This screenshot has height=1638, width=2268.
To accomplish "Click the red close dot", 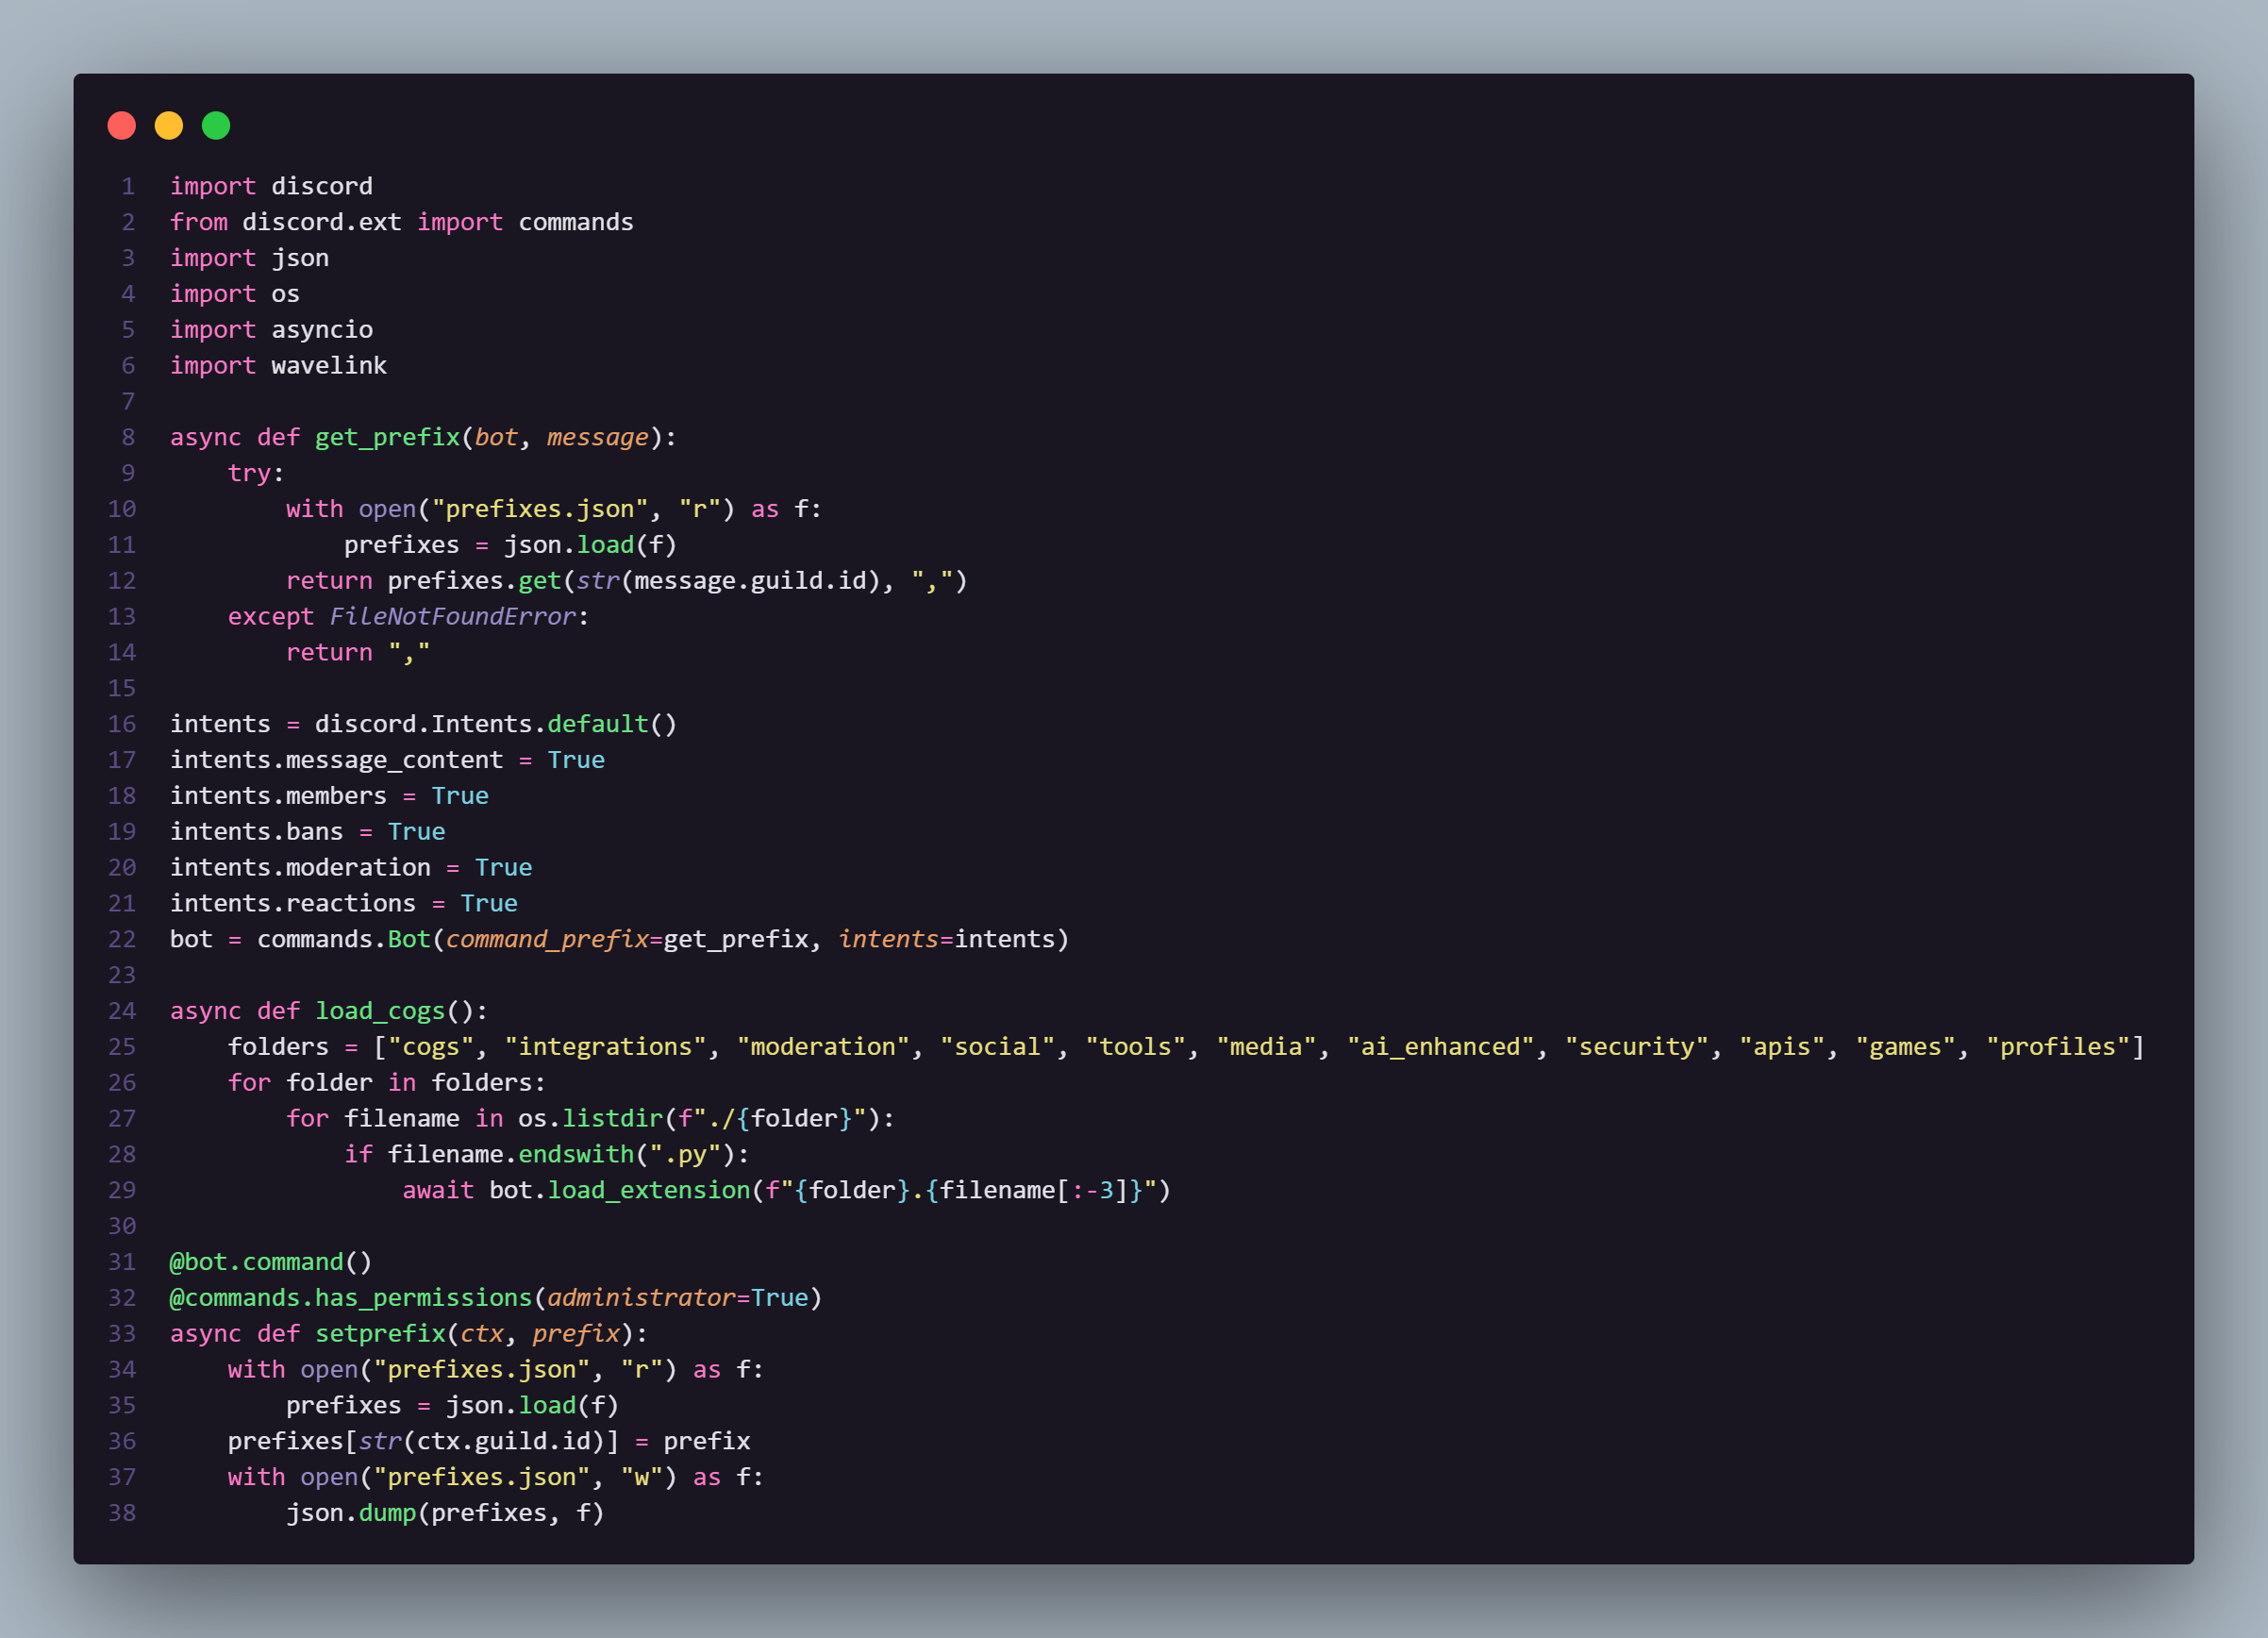I will pyautogui.click(x=122, y=126).
